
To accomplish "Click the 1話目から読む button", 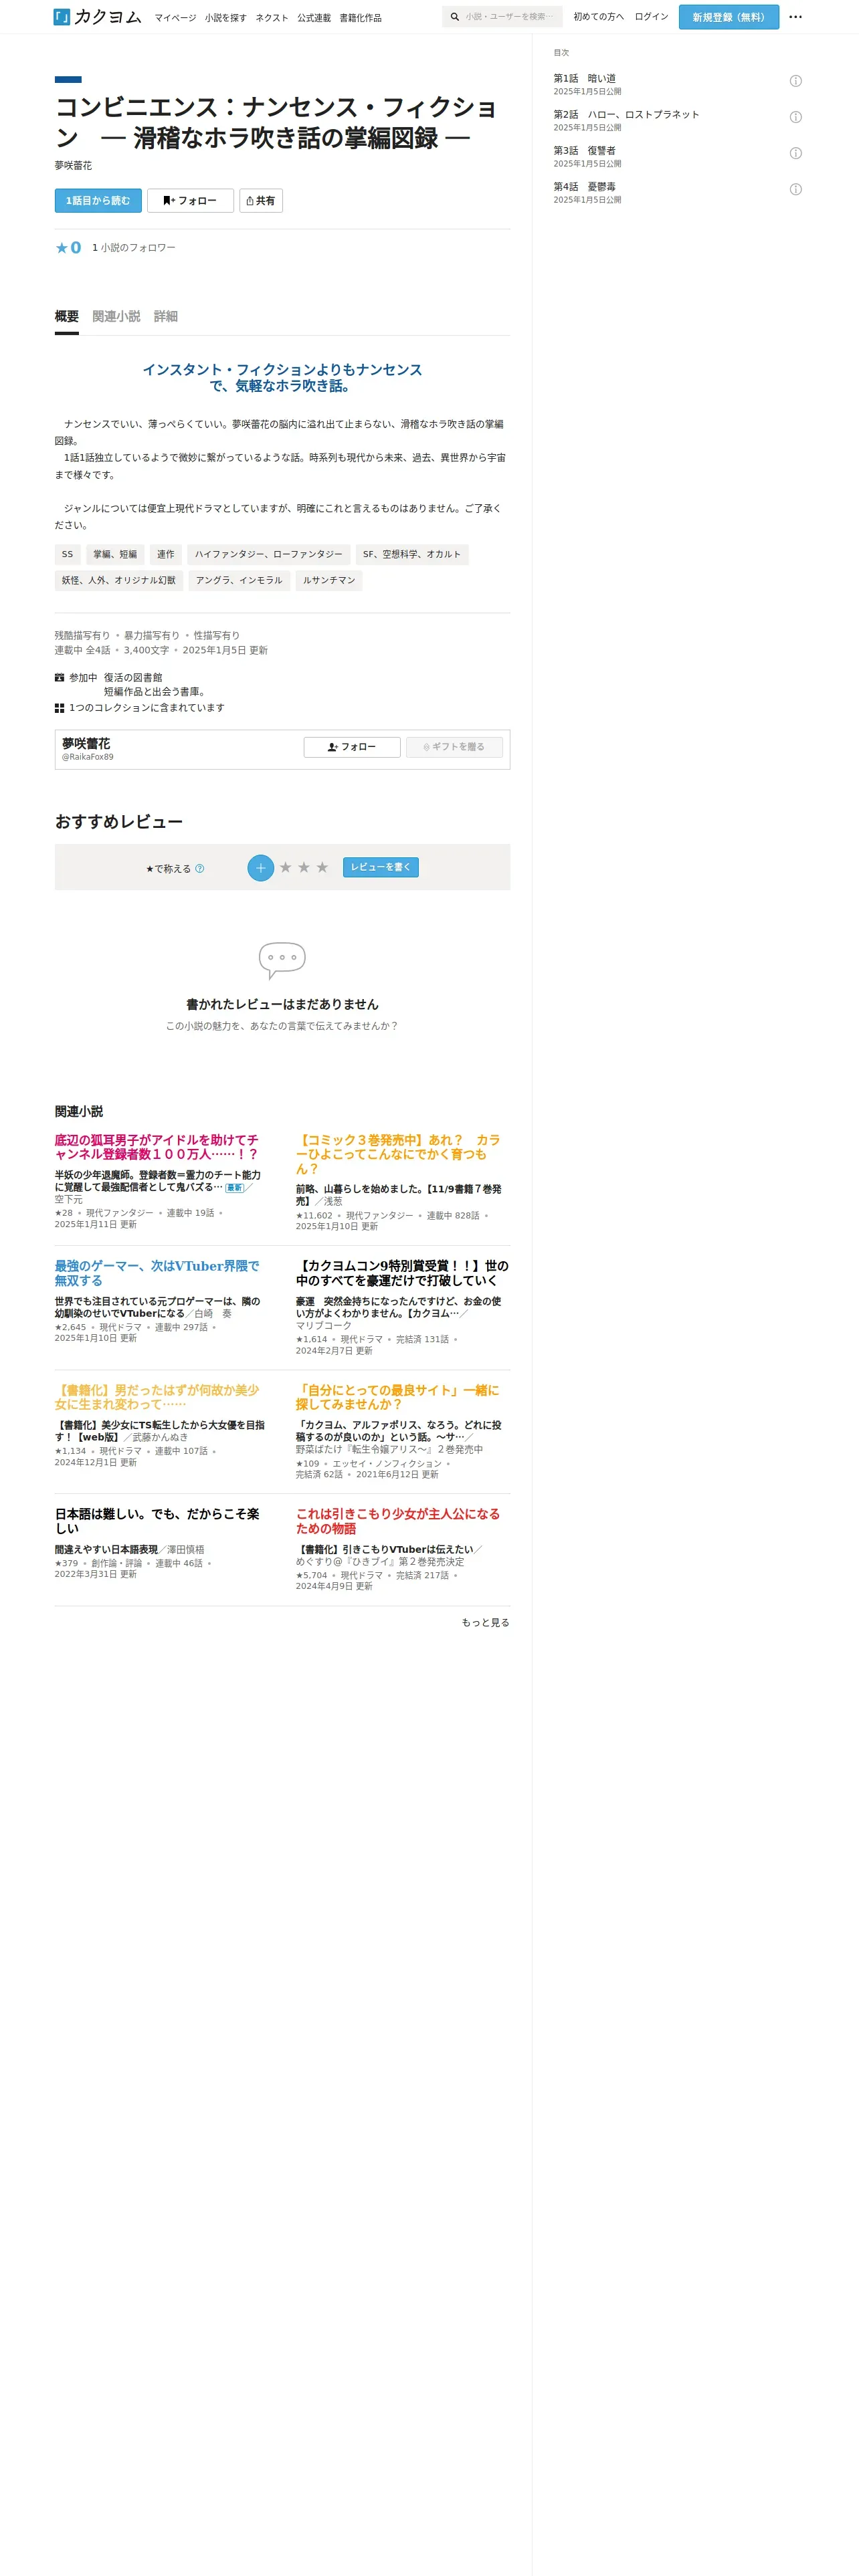I will [x=98, y=201].
